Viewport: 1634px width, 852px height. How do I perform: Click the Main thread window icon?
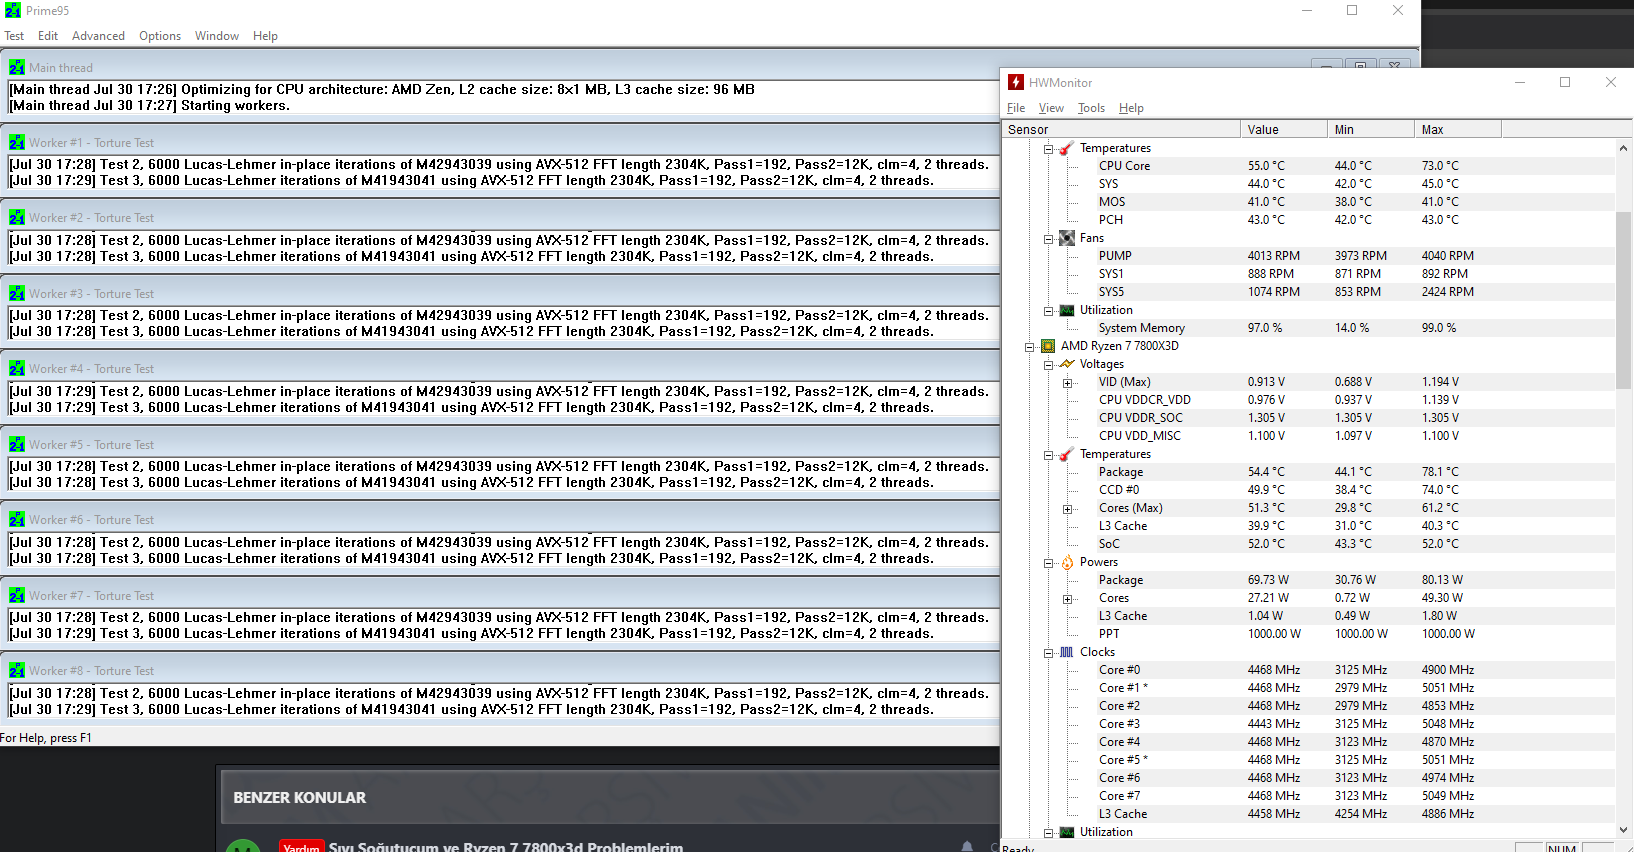tap(17, 67)
